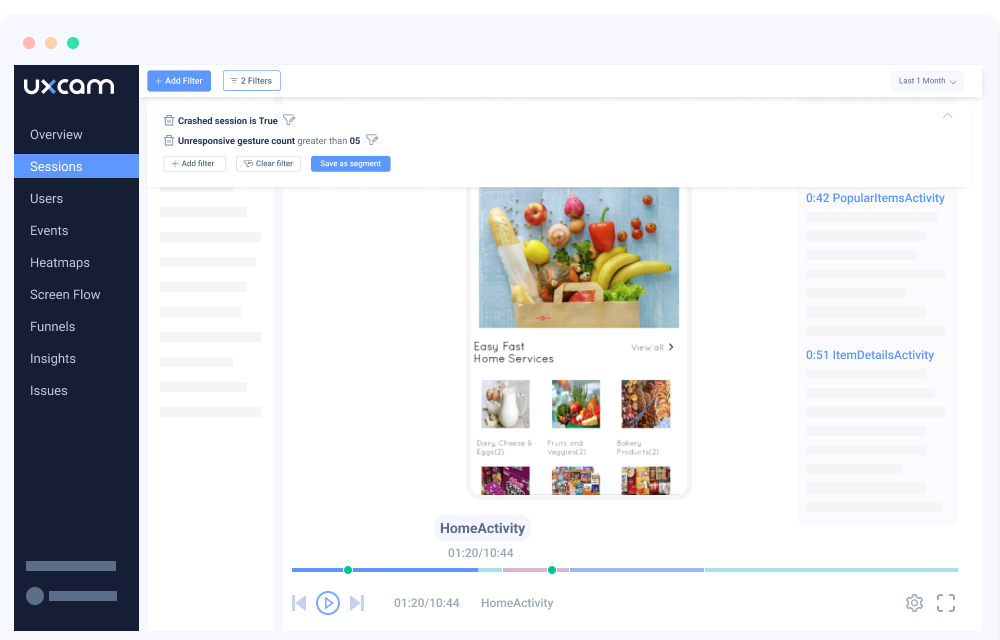The width and height of the screenshot is (1000, 640).
Task: Click the grocery bag banner image
Action: tap(579, 258)
